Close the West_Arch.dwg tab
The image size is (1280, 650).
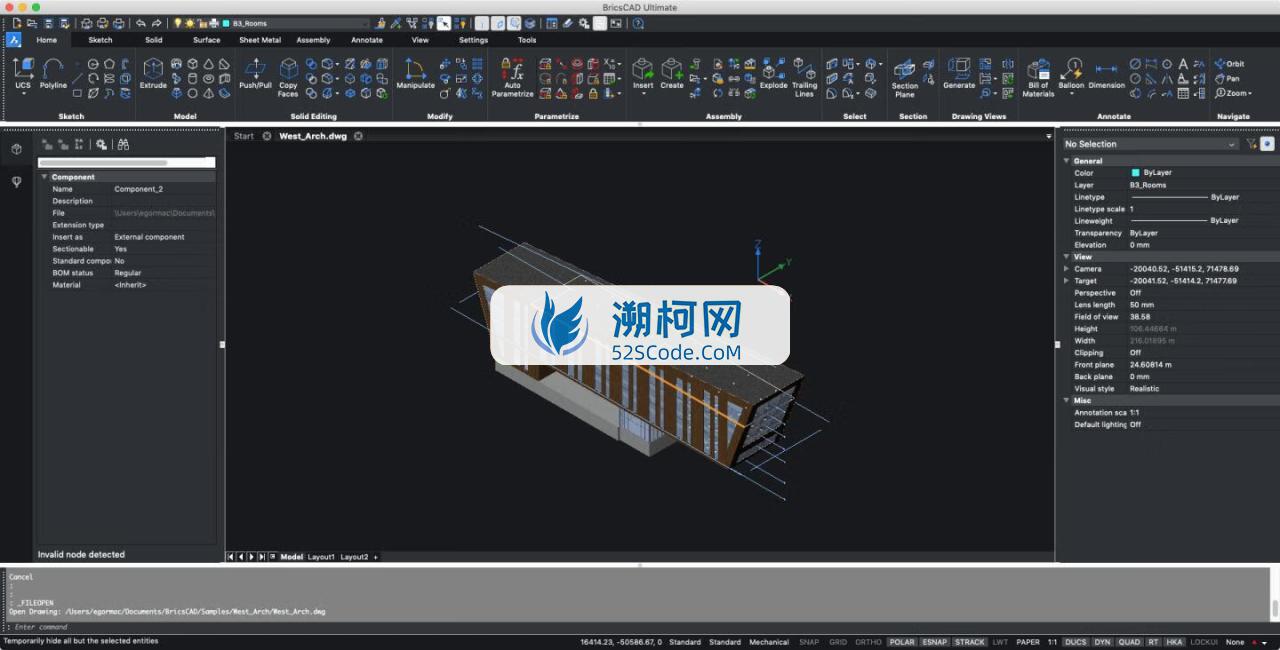click(x=358, y=136)
